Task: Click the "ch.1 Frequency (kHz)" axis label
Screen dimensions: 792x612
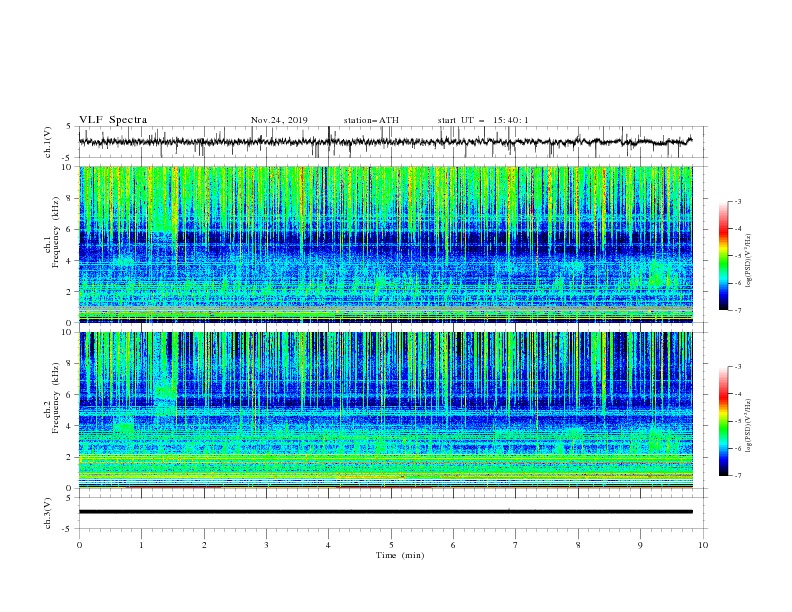Action: tap(52, 230)
